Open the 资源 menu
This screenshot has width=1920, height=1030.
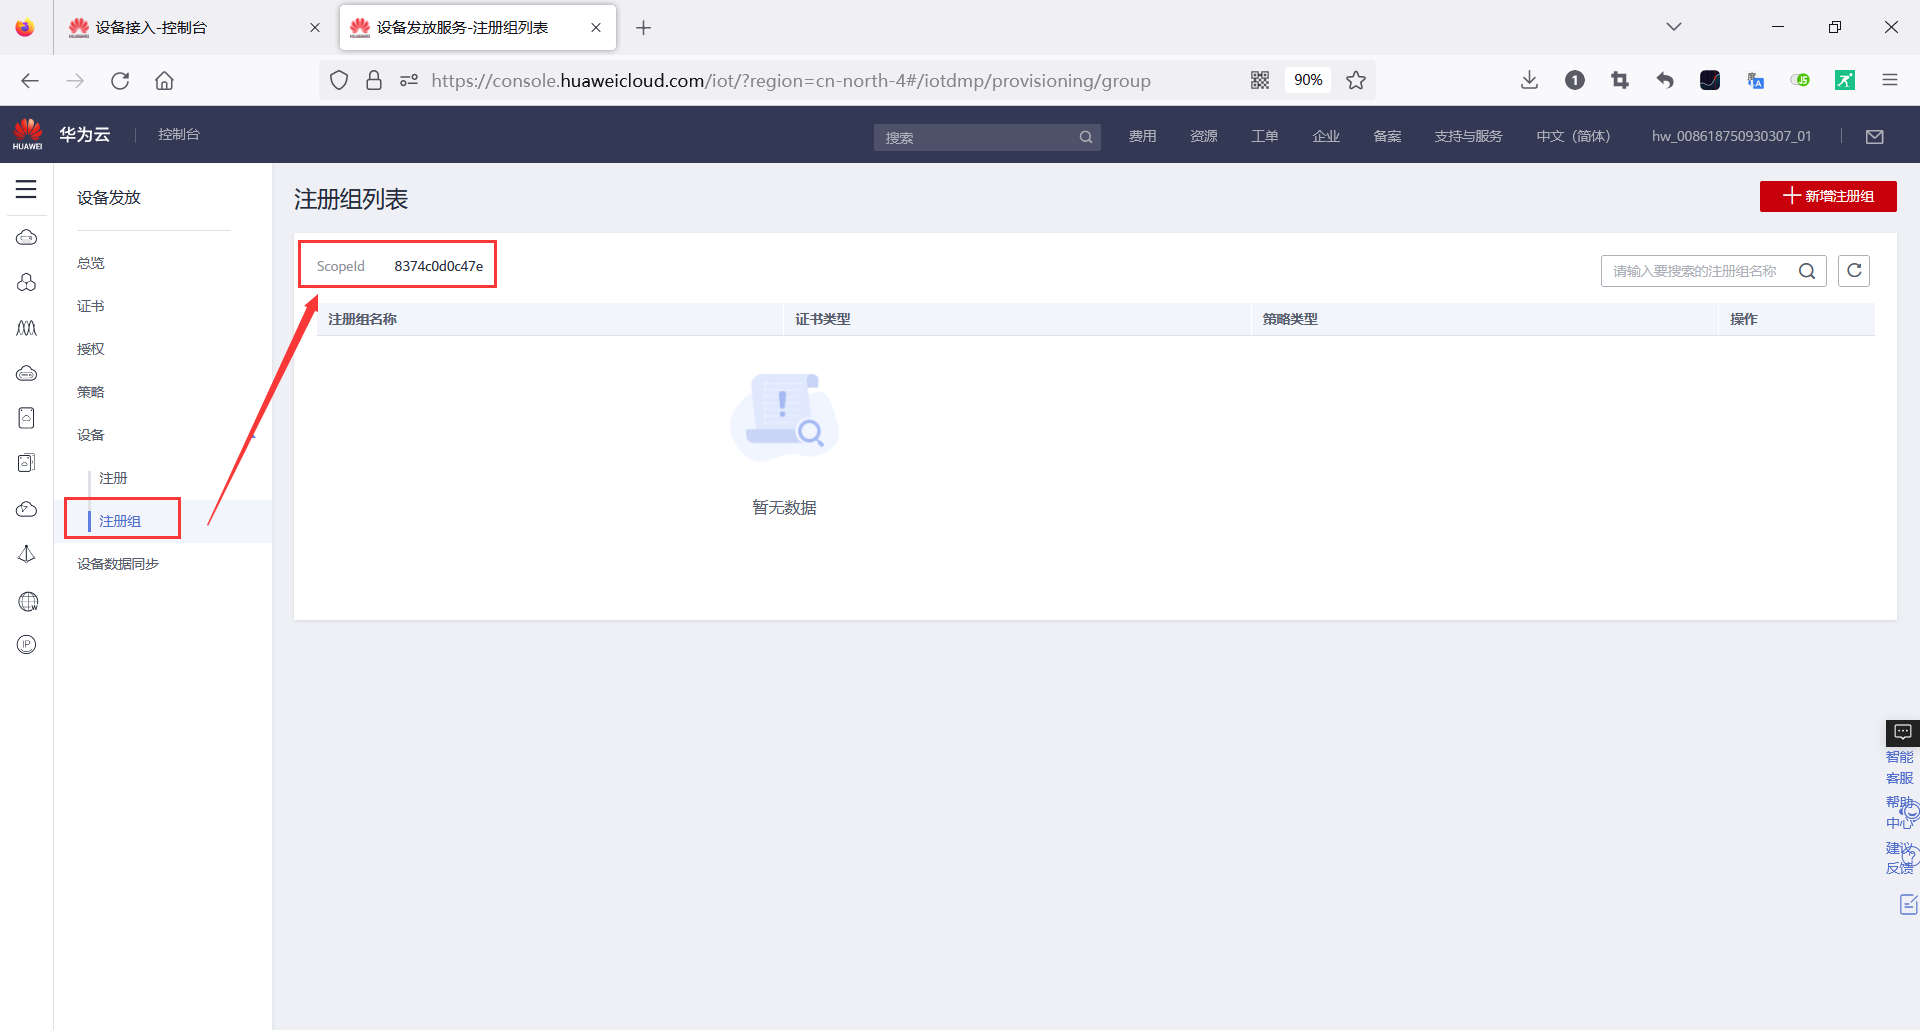[1204, 136]
